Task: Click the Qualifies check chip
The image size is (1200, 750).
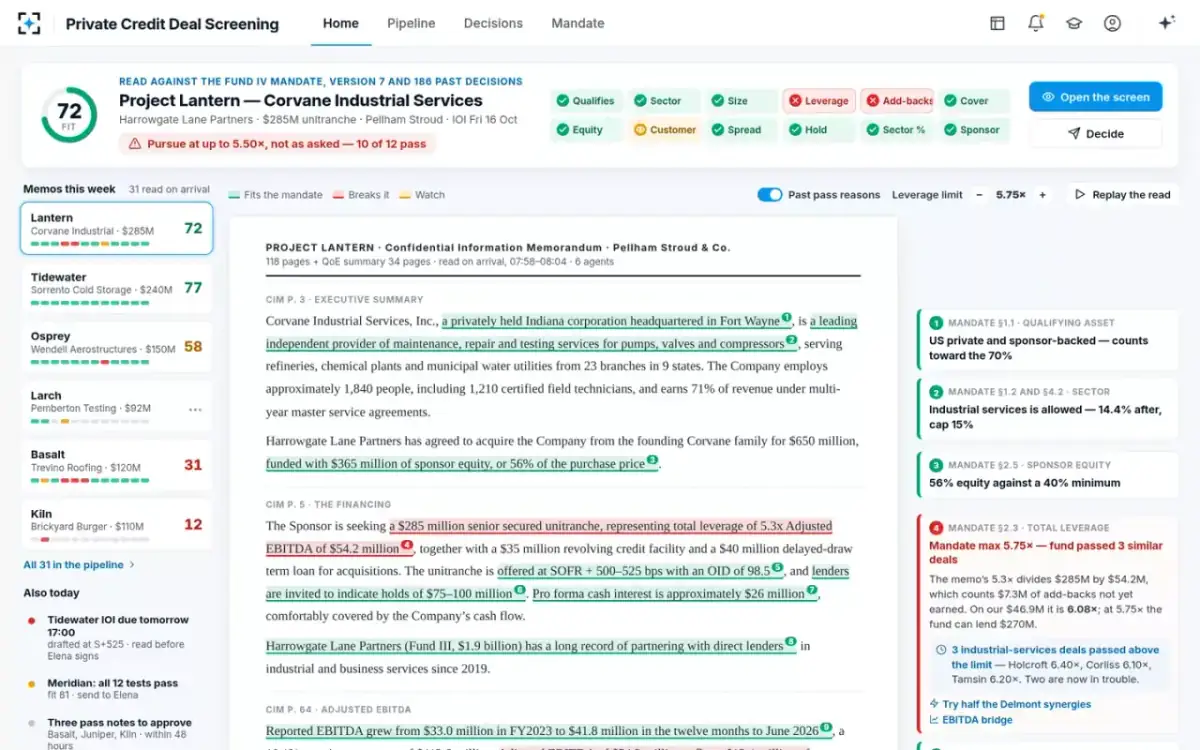Action: pyautogui.click(x=586, y=101)
